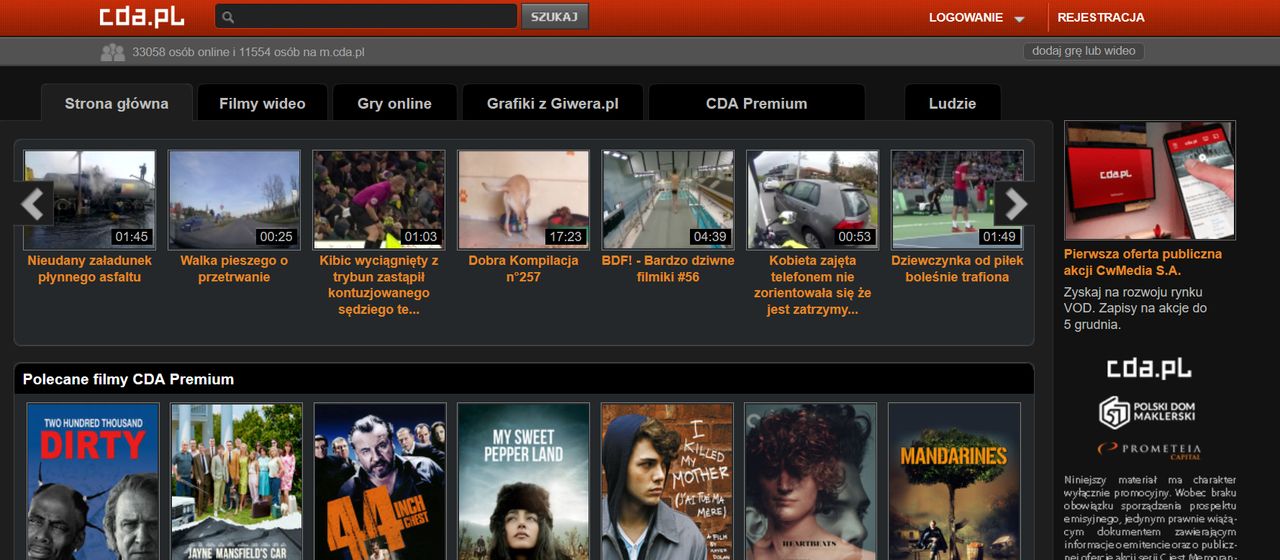Open 'Pierwsza oferta publiczna akcji CwMedia' link

tap(1143, 262)
